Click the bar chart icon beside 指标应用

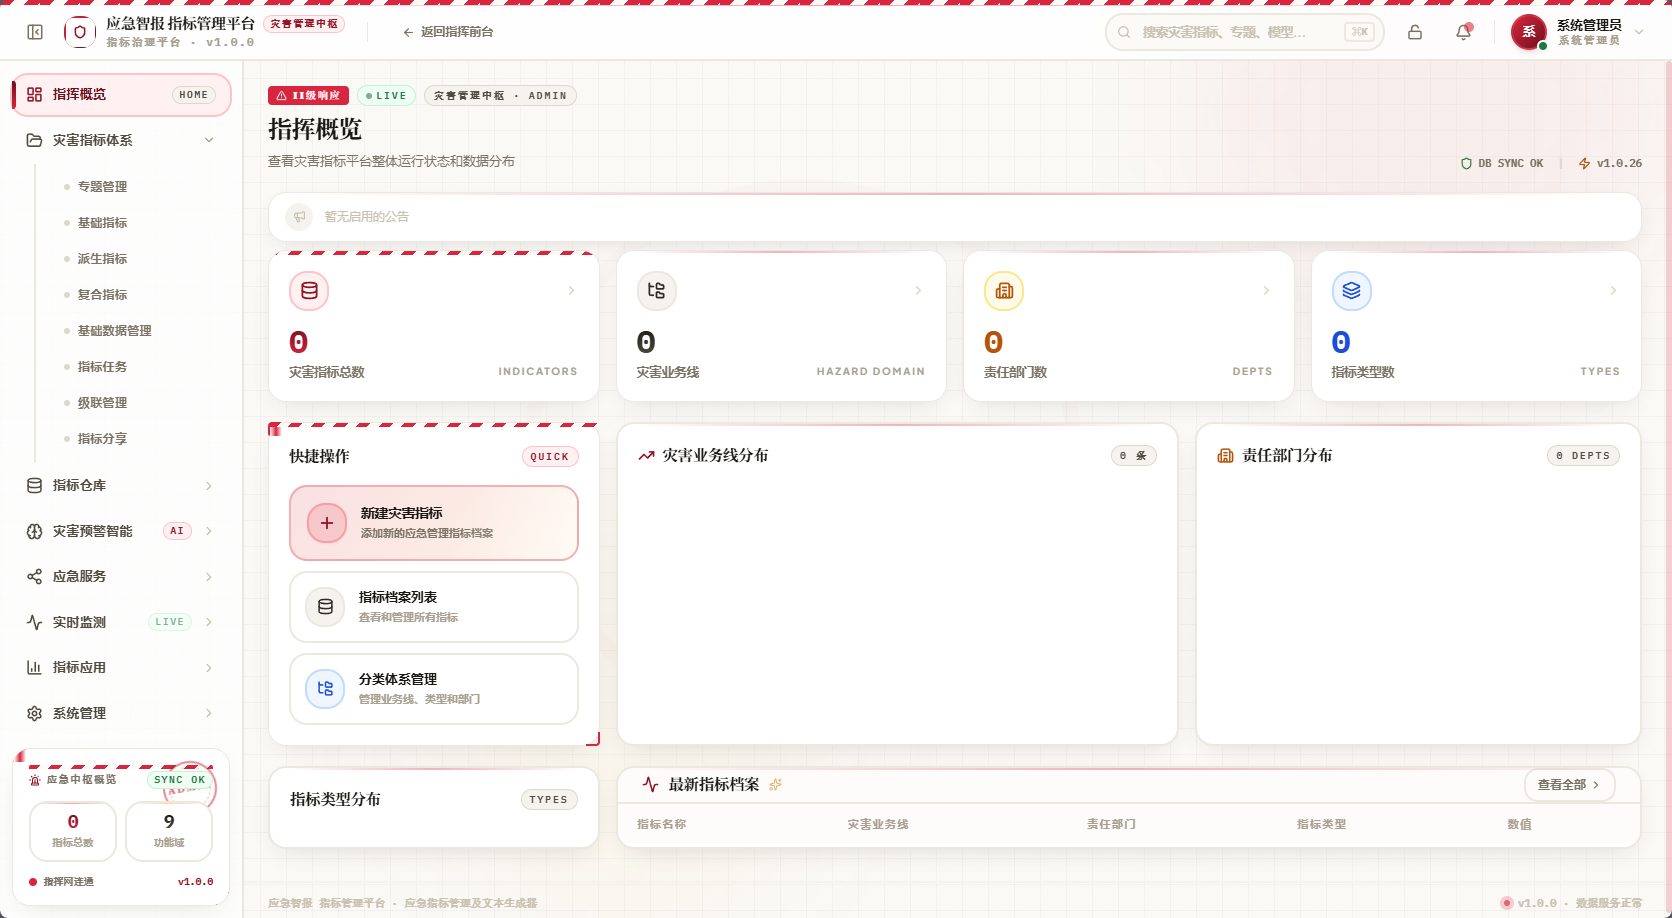tap(34, 667)
